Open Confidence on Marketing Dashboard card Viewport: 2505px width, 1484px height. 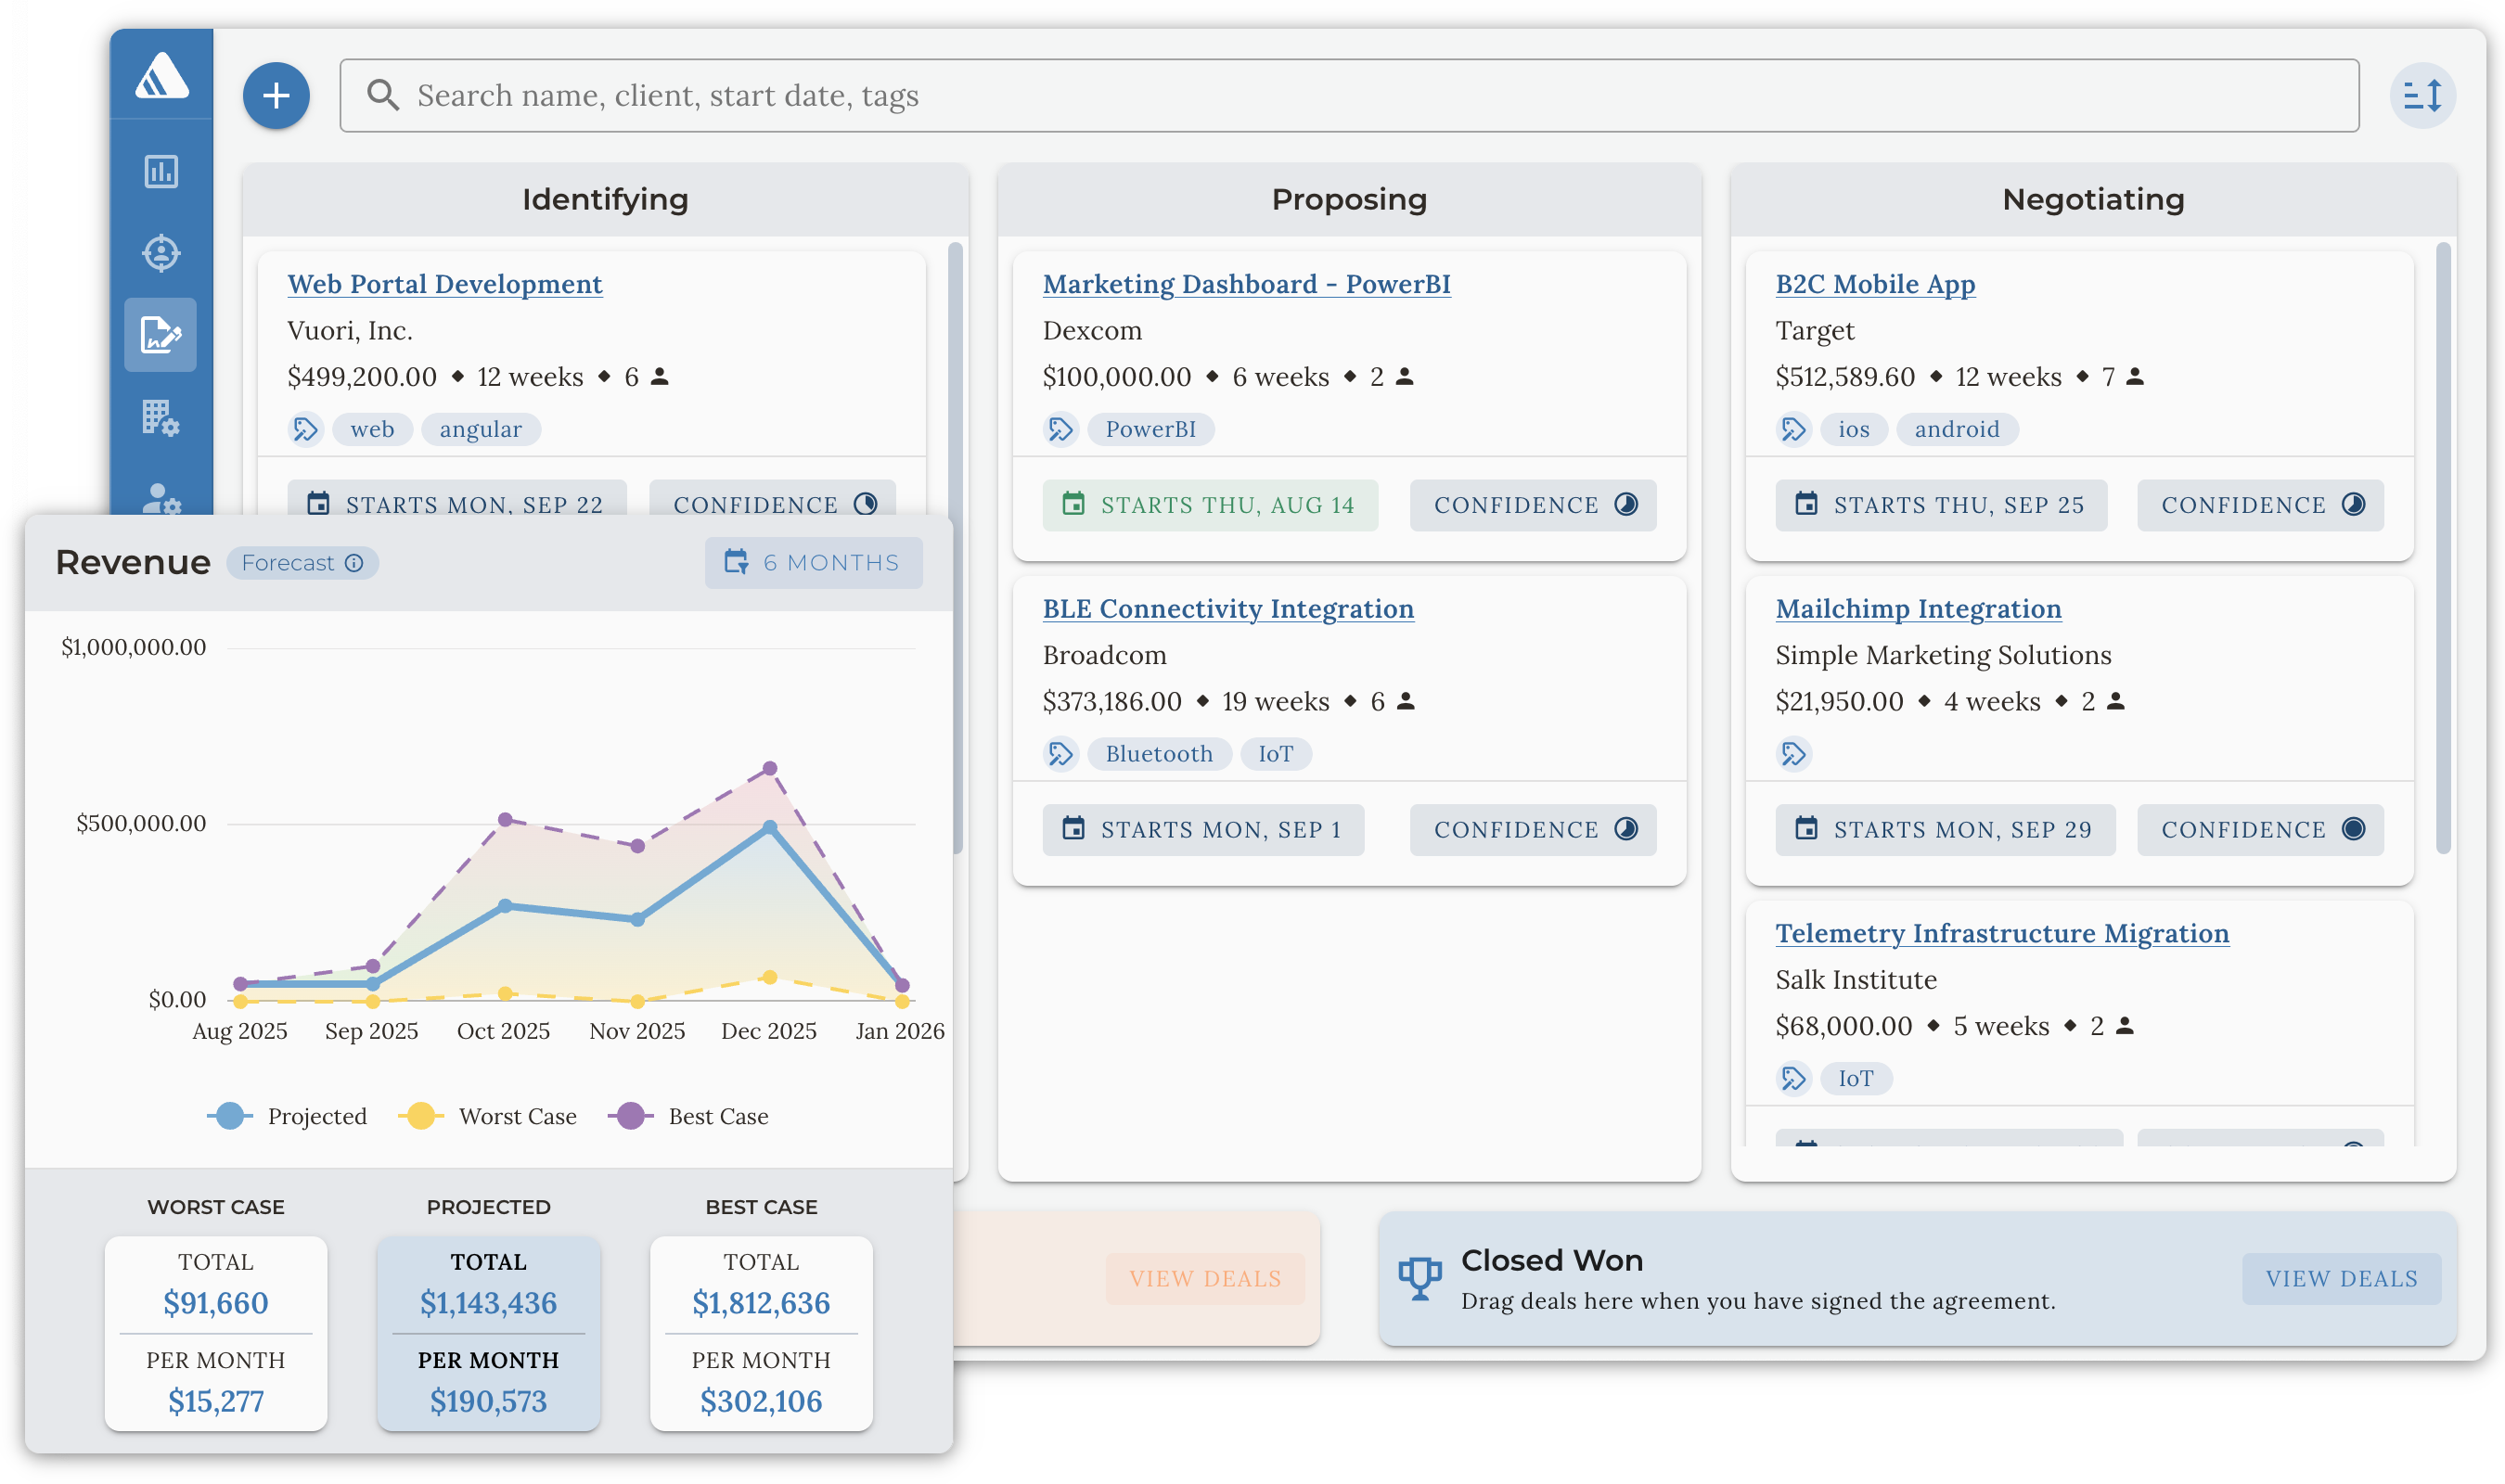1532,505
